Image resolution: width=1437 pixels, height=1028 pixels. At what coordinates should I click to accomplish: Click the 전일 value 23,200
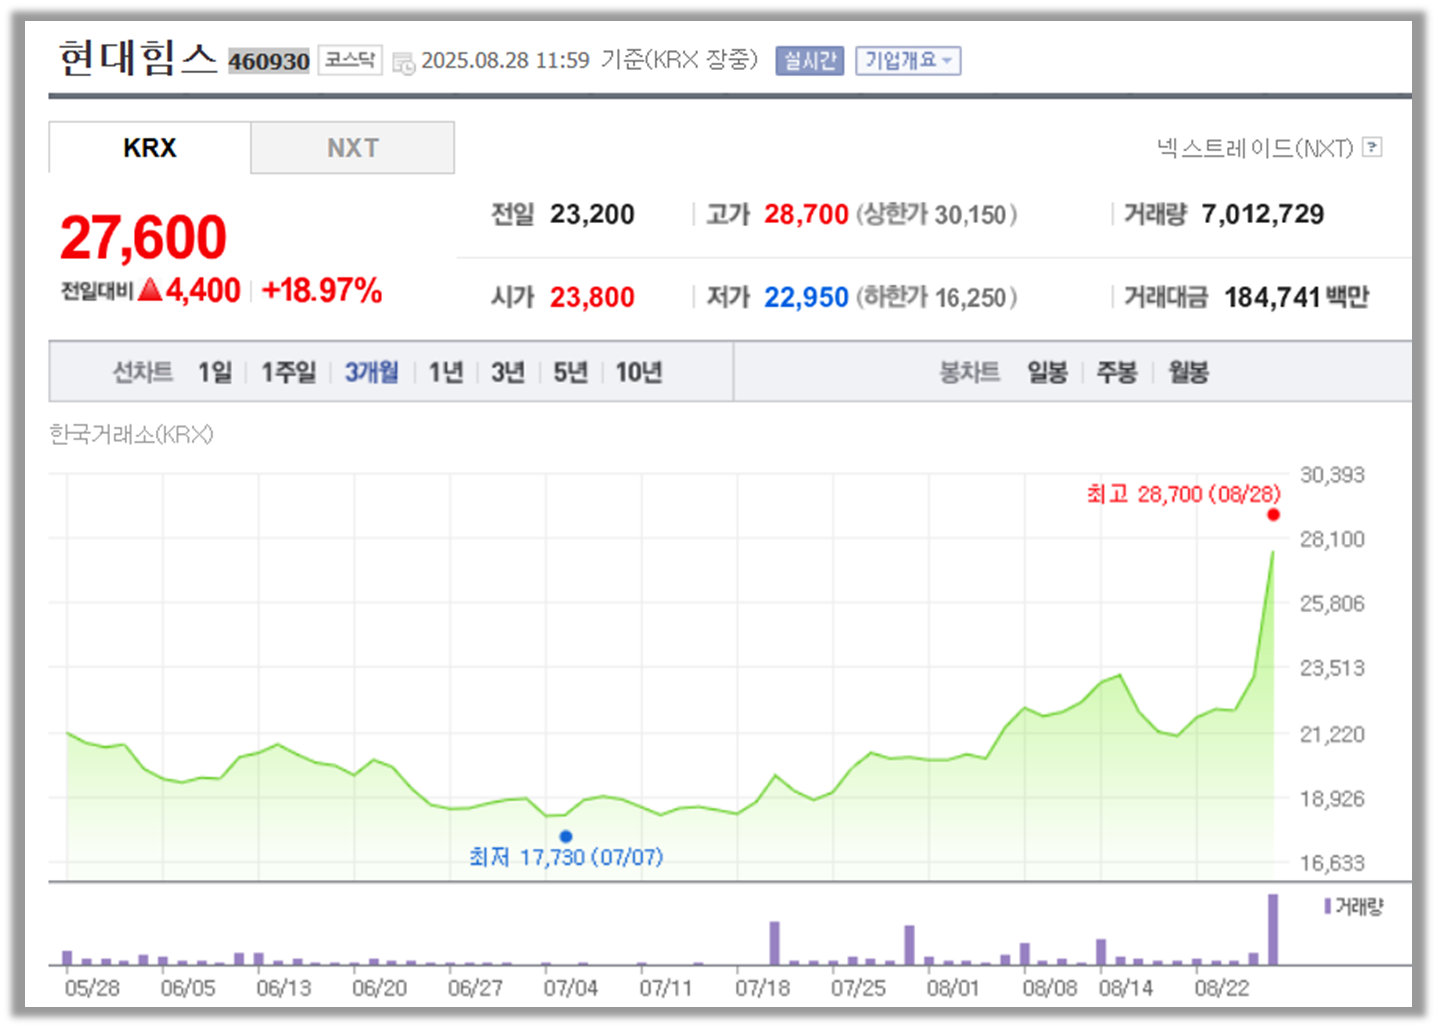click(x=592, y=214)
